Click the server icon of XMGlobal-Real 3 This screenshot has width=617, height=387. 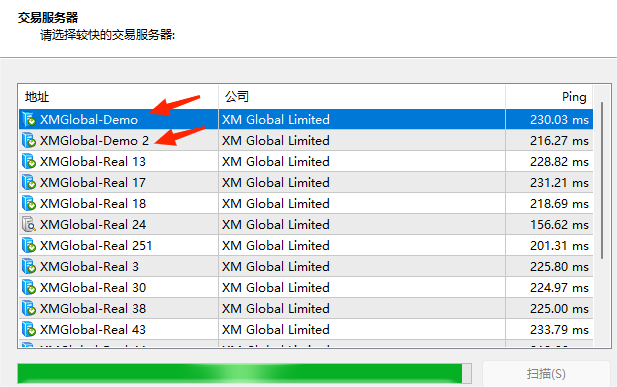click(x=29, y=266)
